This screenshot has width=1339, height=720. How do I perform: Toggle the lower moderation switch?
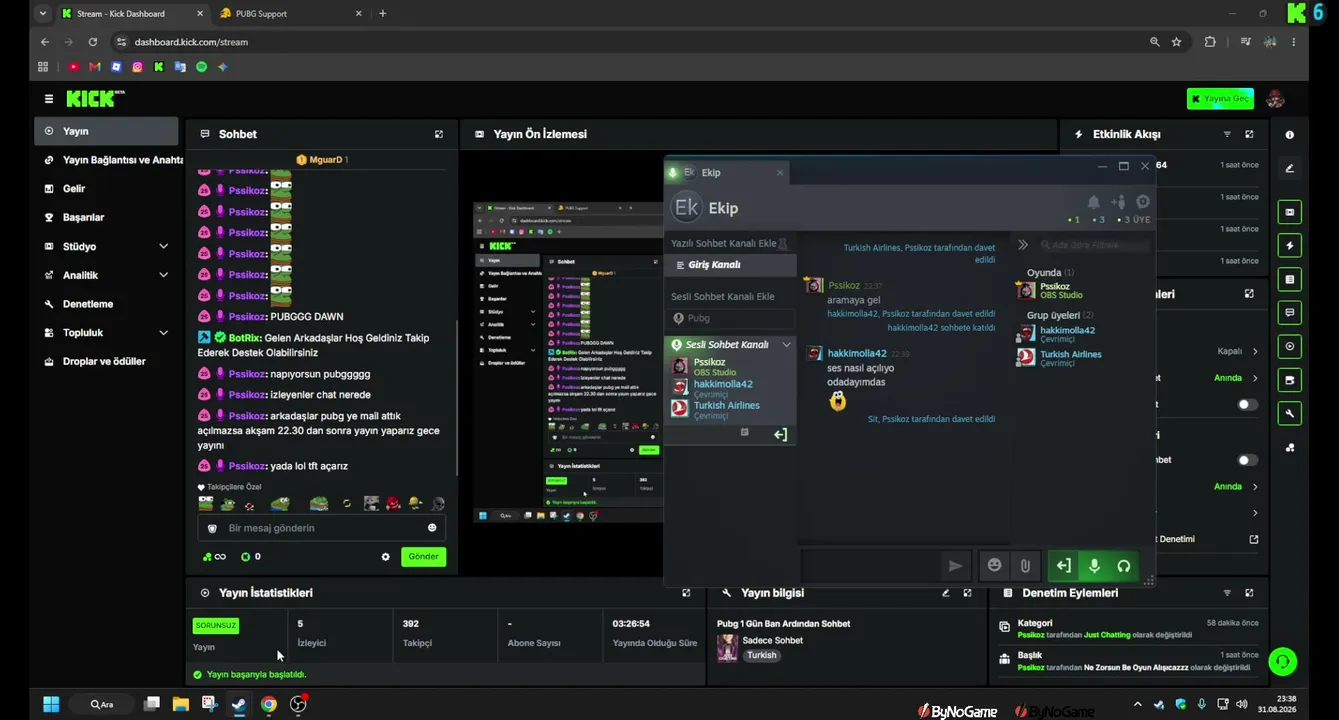point(1248,460)
